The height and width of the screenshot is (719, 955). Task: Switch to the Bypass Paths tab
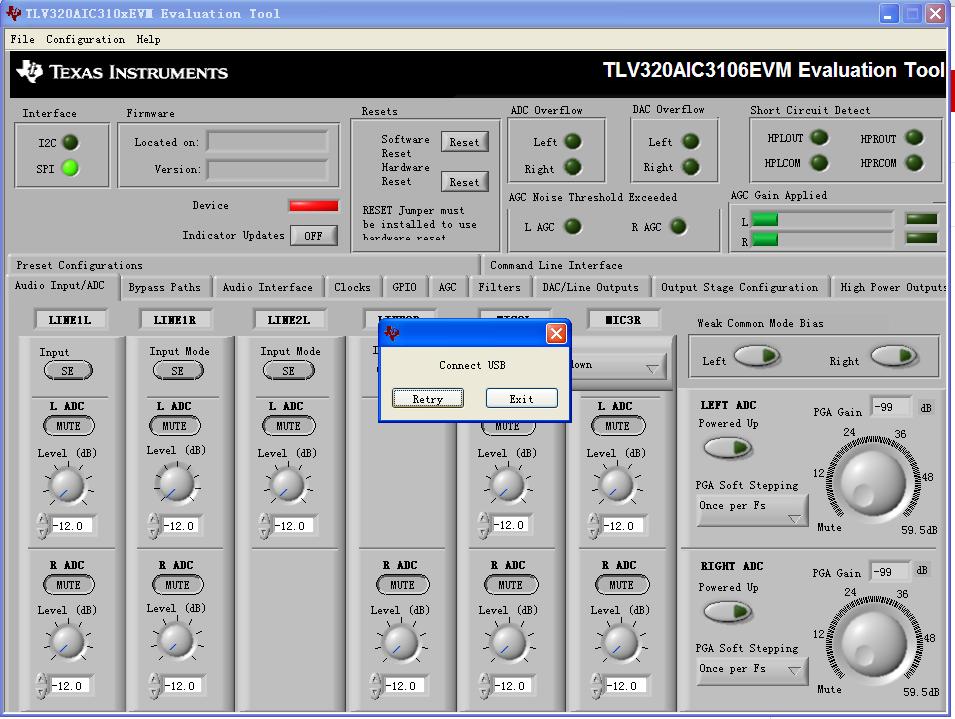164,287
